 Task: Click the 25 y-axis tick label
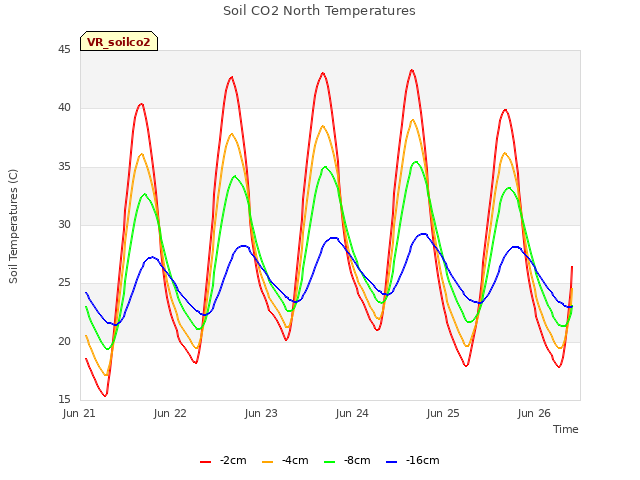pyautogui.click(x=64, y=282)
